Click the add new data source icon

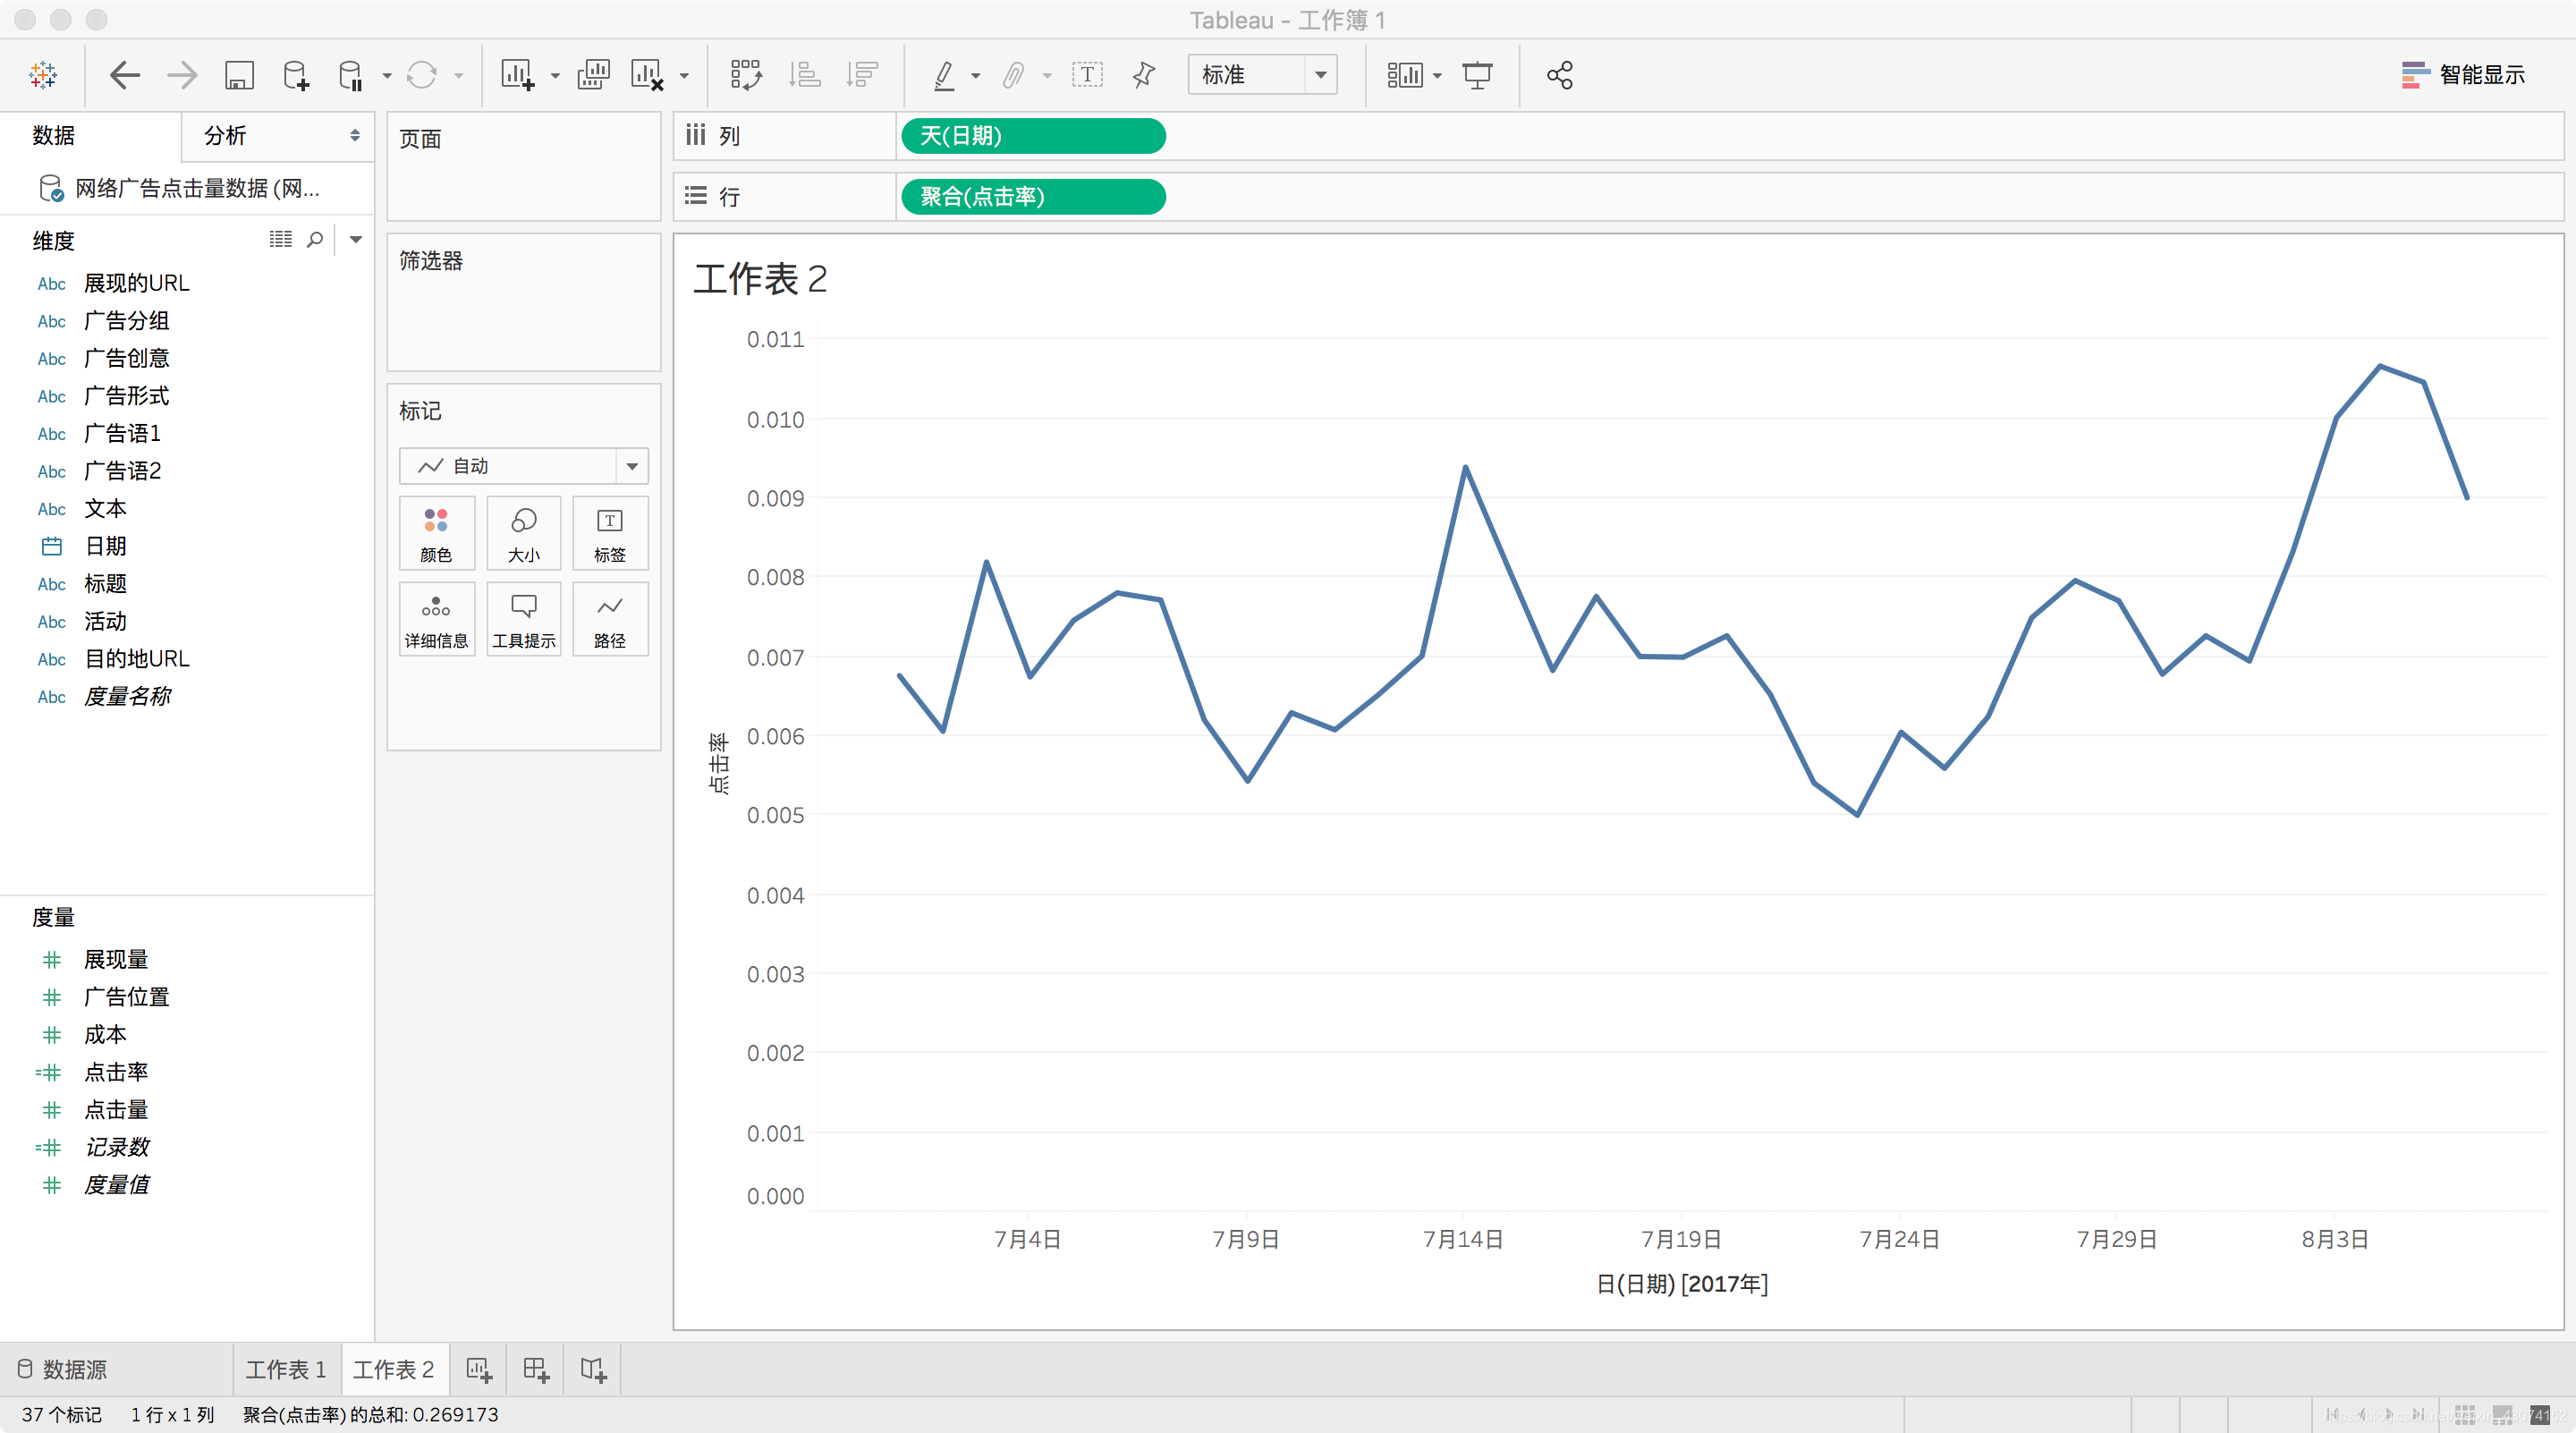click(296, 75)
